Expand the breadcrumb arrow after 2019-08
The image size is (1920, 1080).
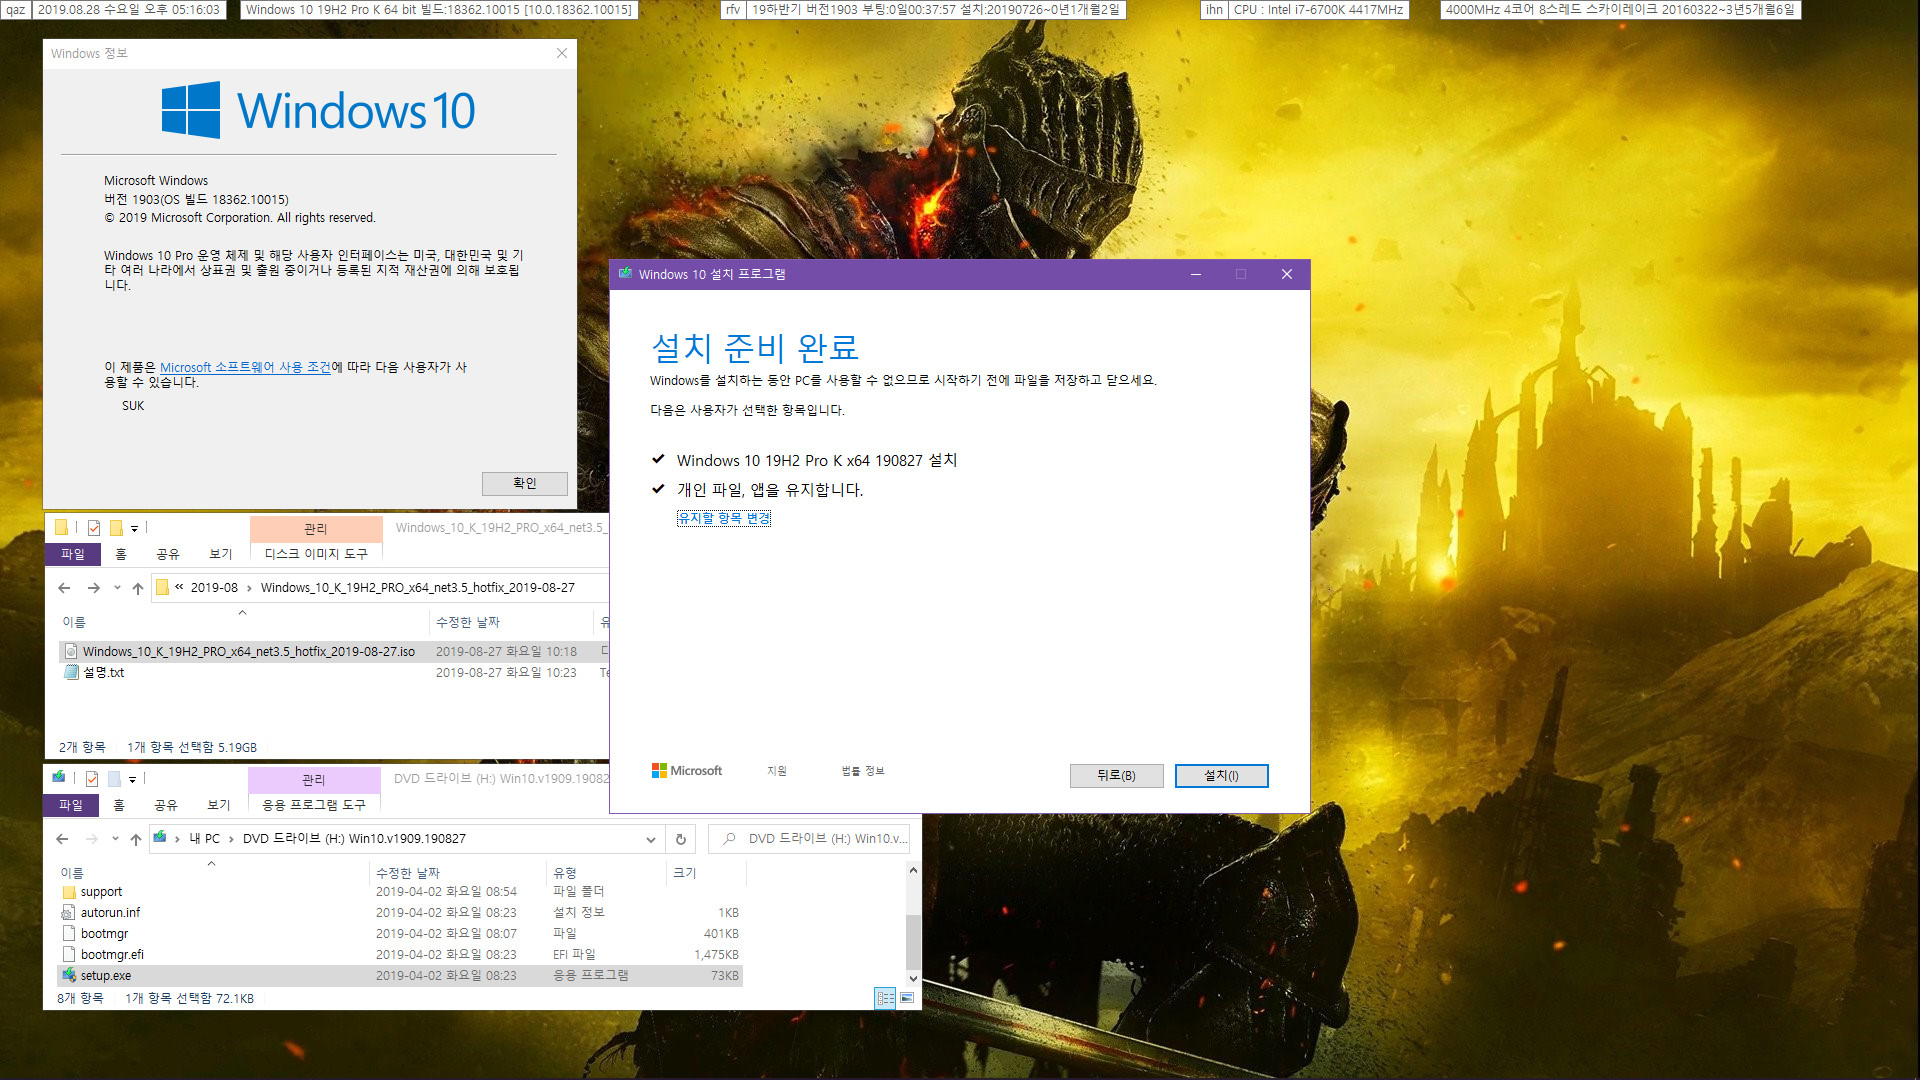click(249, 588)
